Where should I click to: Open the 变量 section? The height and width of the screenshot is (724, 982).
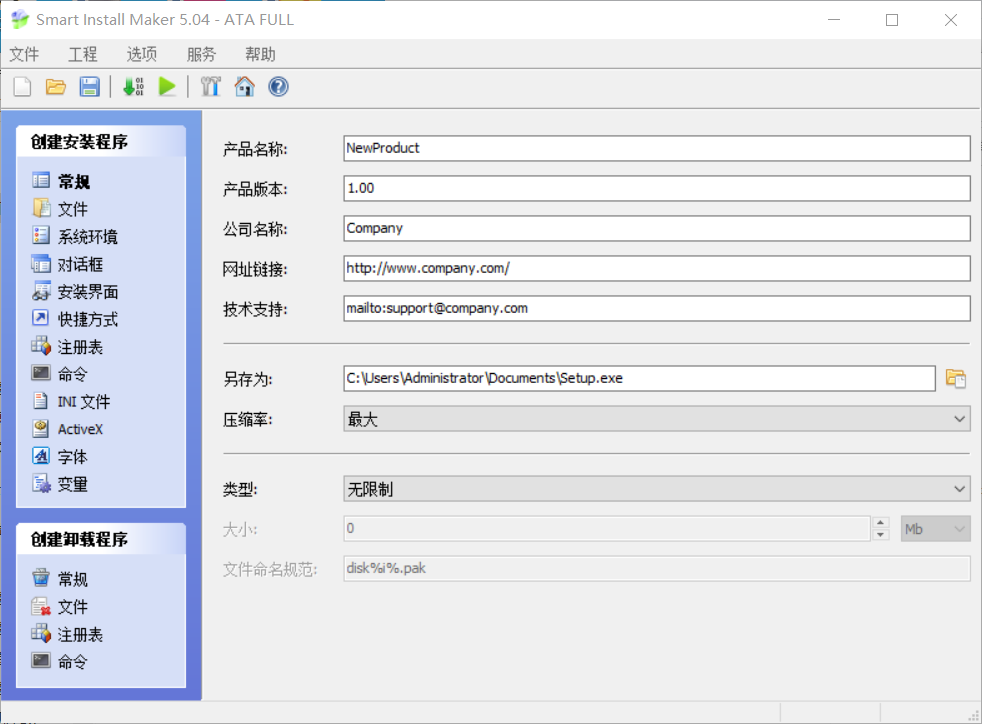tap(59, 484)
